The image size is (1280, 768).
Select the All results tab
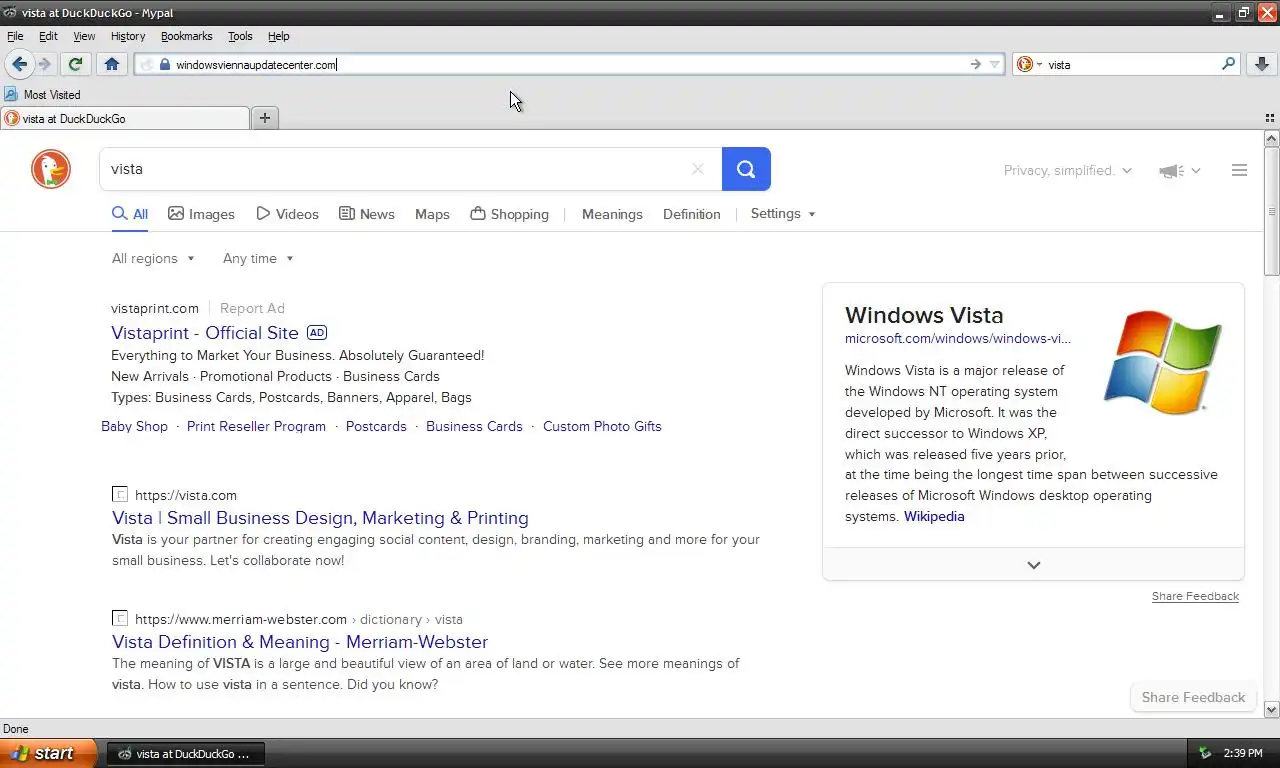point(130,214)
